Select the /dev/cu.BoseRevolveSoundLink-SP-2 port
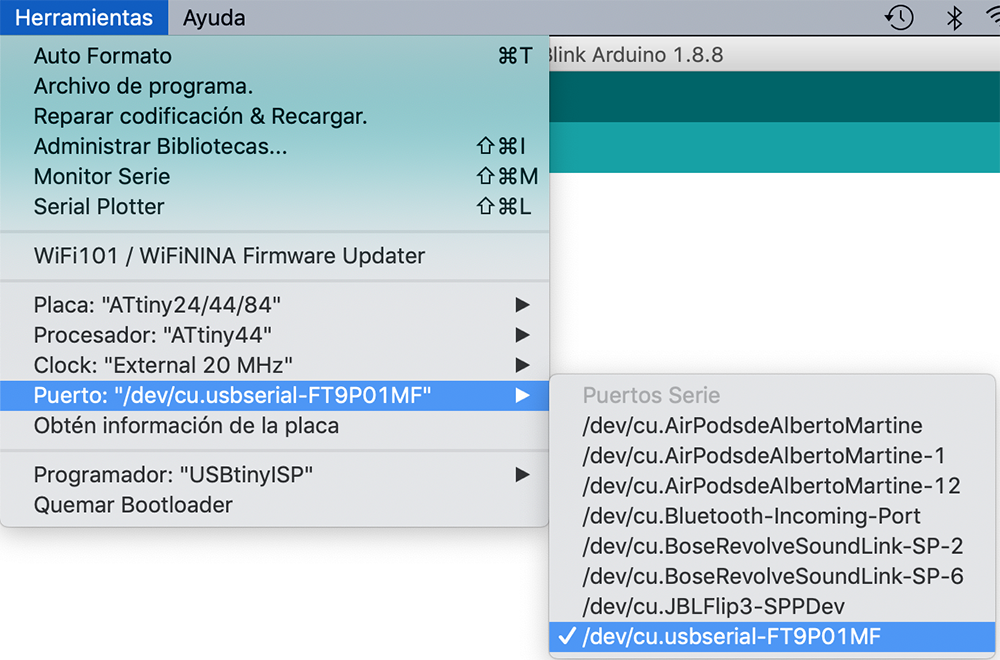 772,546
